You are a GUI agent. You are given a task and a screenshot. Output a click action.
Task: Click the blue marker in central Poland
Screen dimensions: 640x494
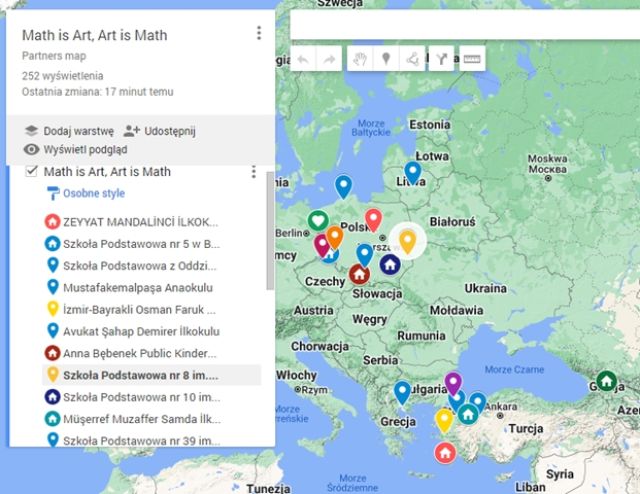point(364,255)
